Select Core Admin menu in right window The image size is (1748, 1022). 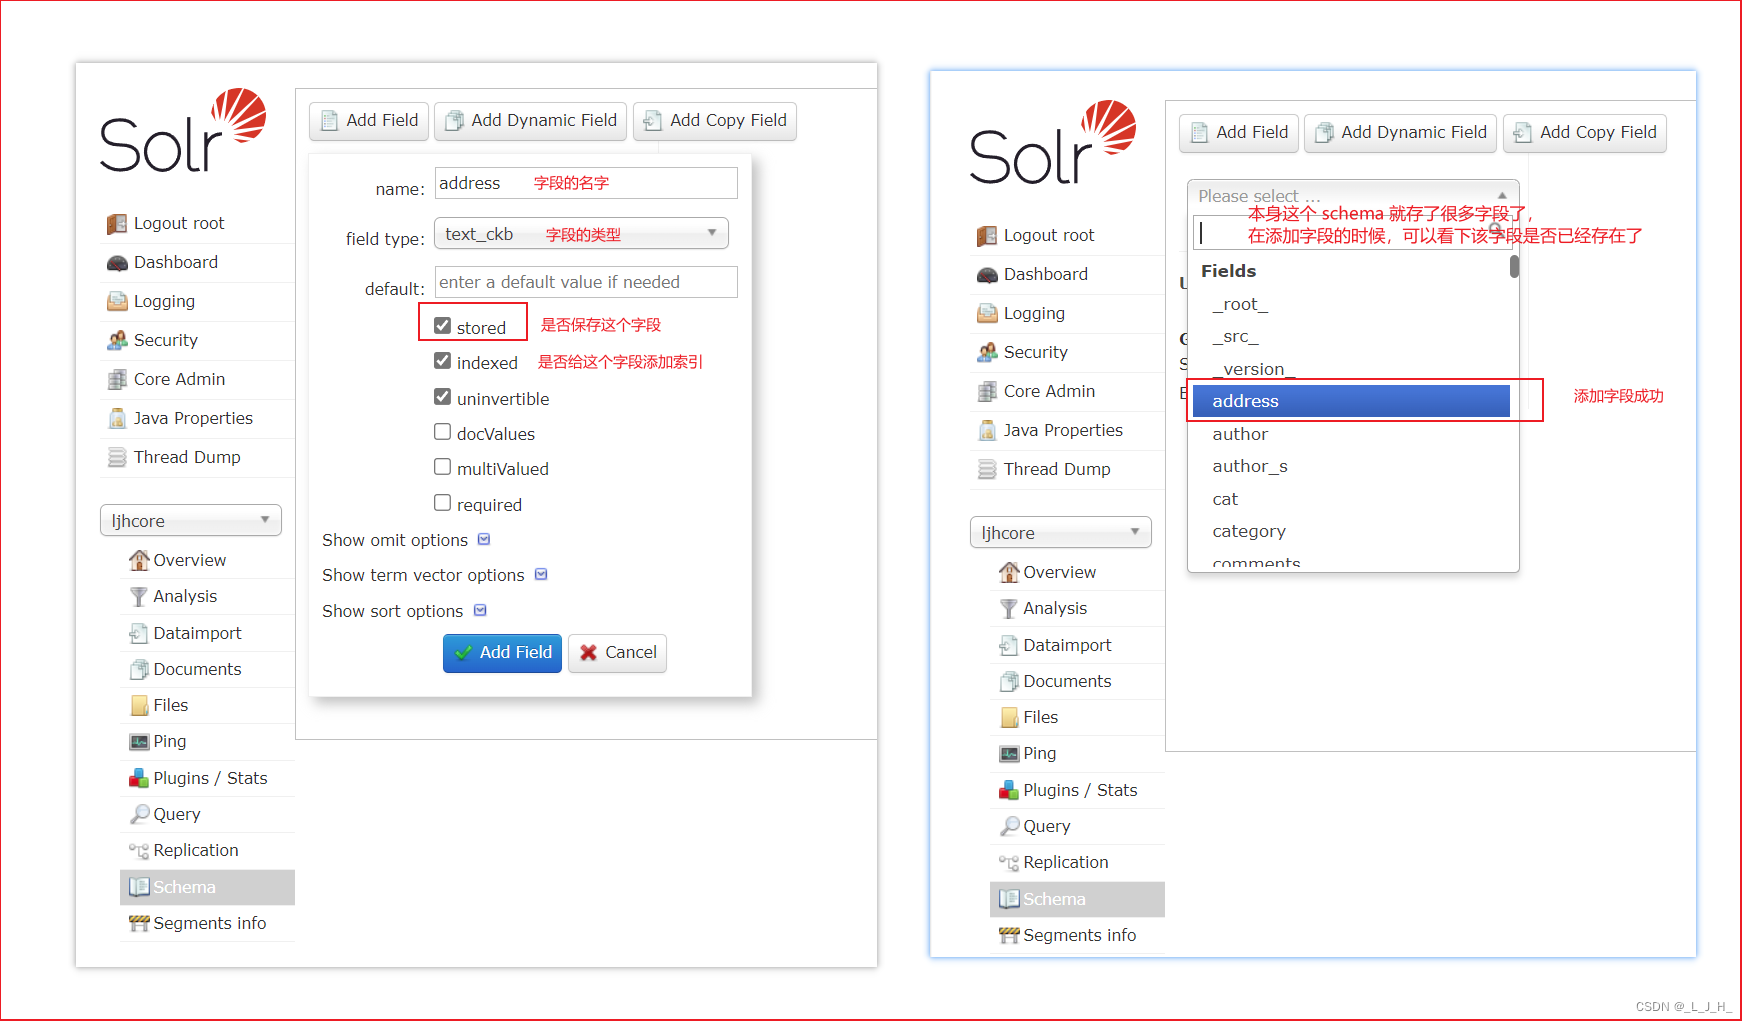tap(1049, 392)
